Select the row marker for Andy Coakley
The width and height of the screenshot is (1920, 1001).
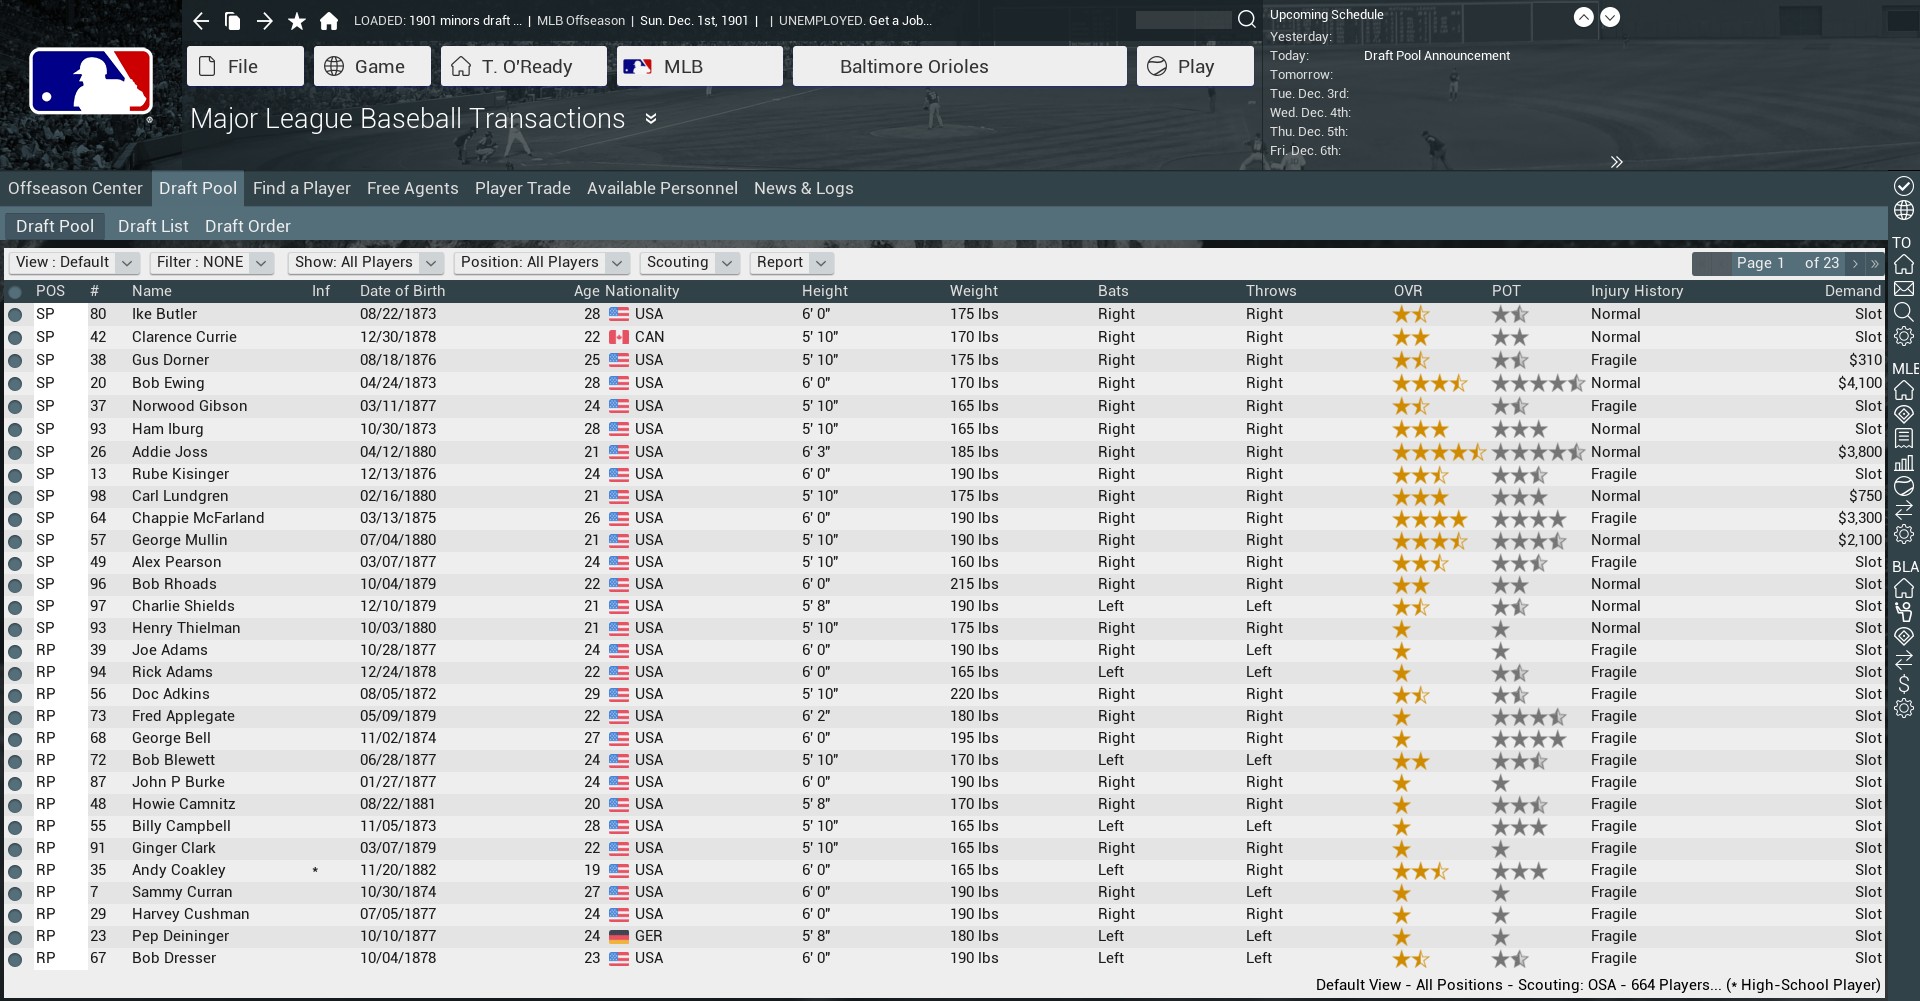[x=15, y=870]
